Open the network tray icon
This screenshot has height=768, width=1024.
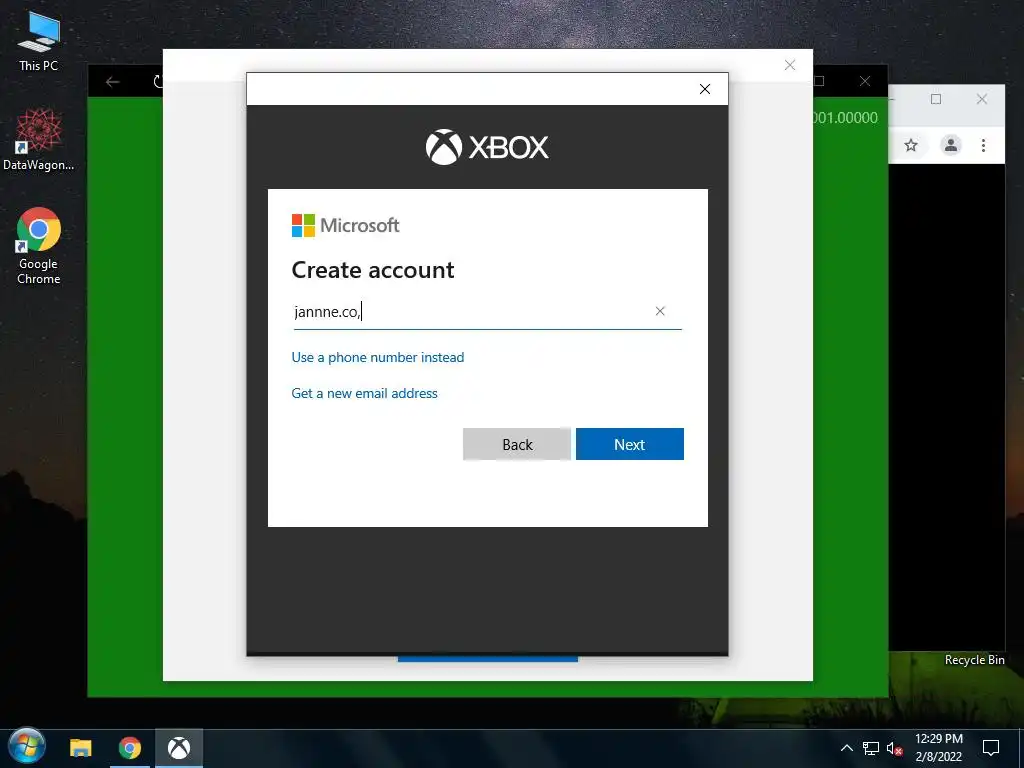[x=871, y=748]
